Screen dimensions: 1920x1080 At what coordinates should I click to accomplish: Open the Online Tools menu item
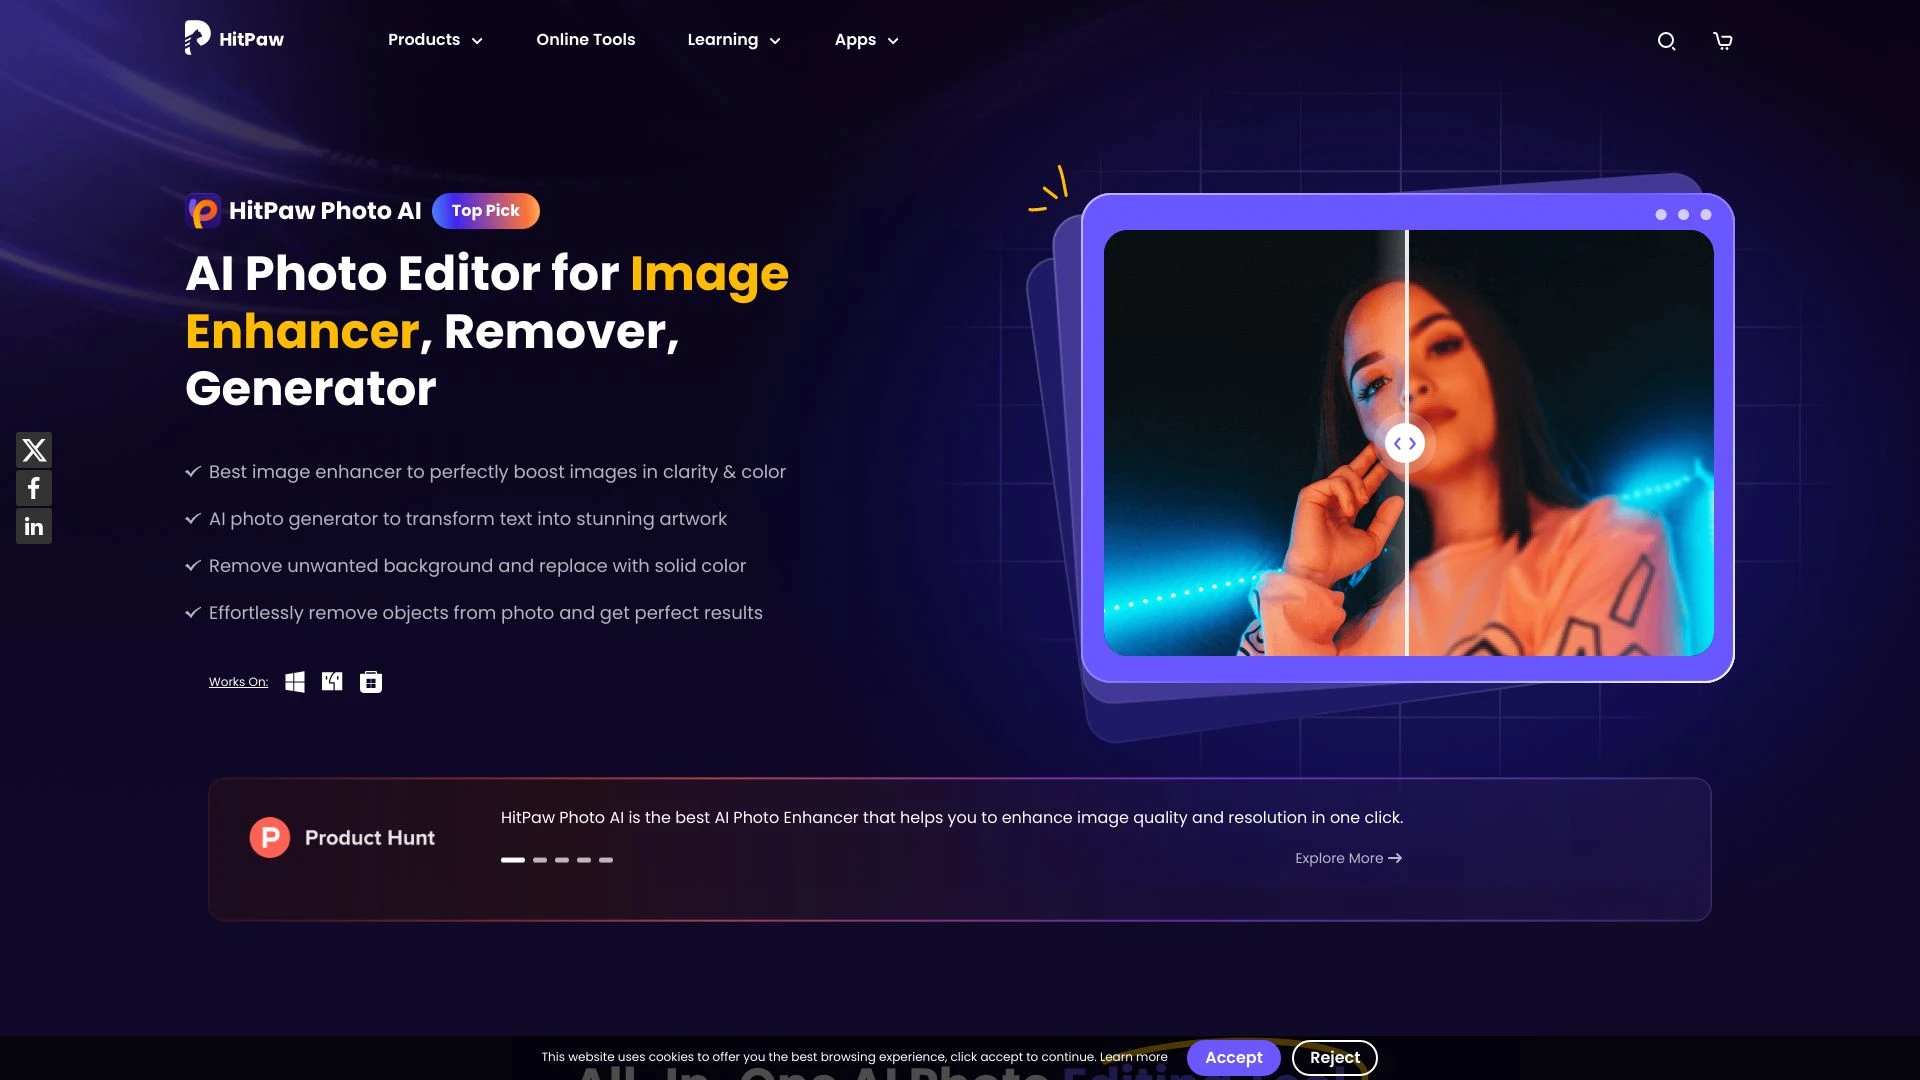coord(585,40)
